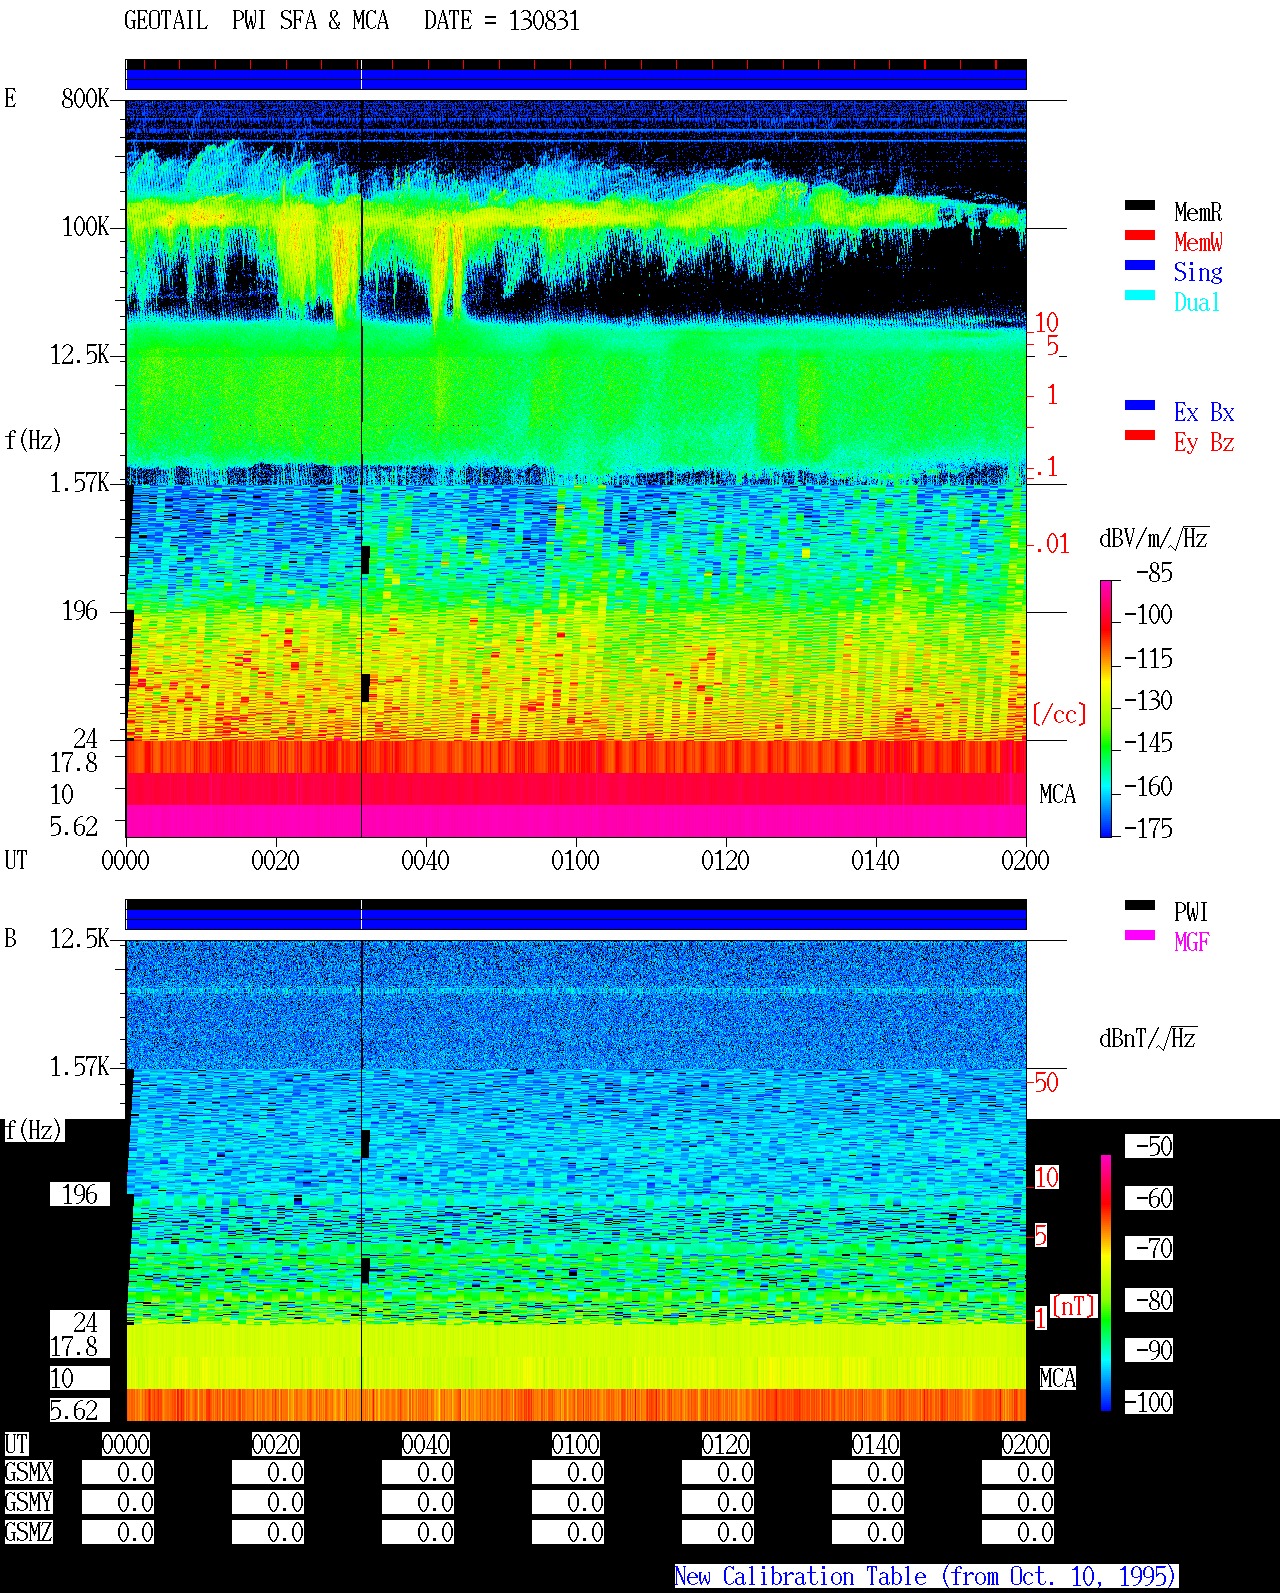
Task: Select the GEOTAIL PWI SFA & MCA title
Action: point(256,21)
